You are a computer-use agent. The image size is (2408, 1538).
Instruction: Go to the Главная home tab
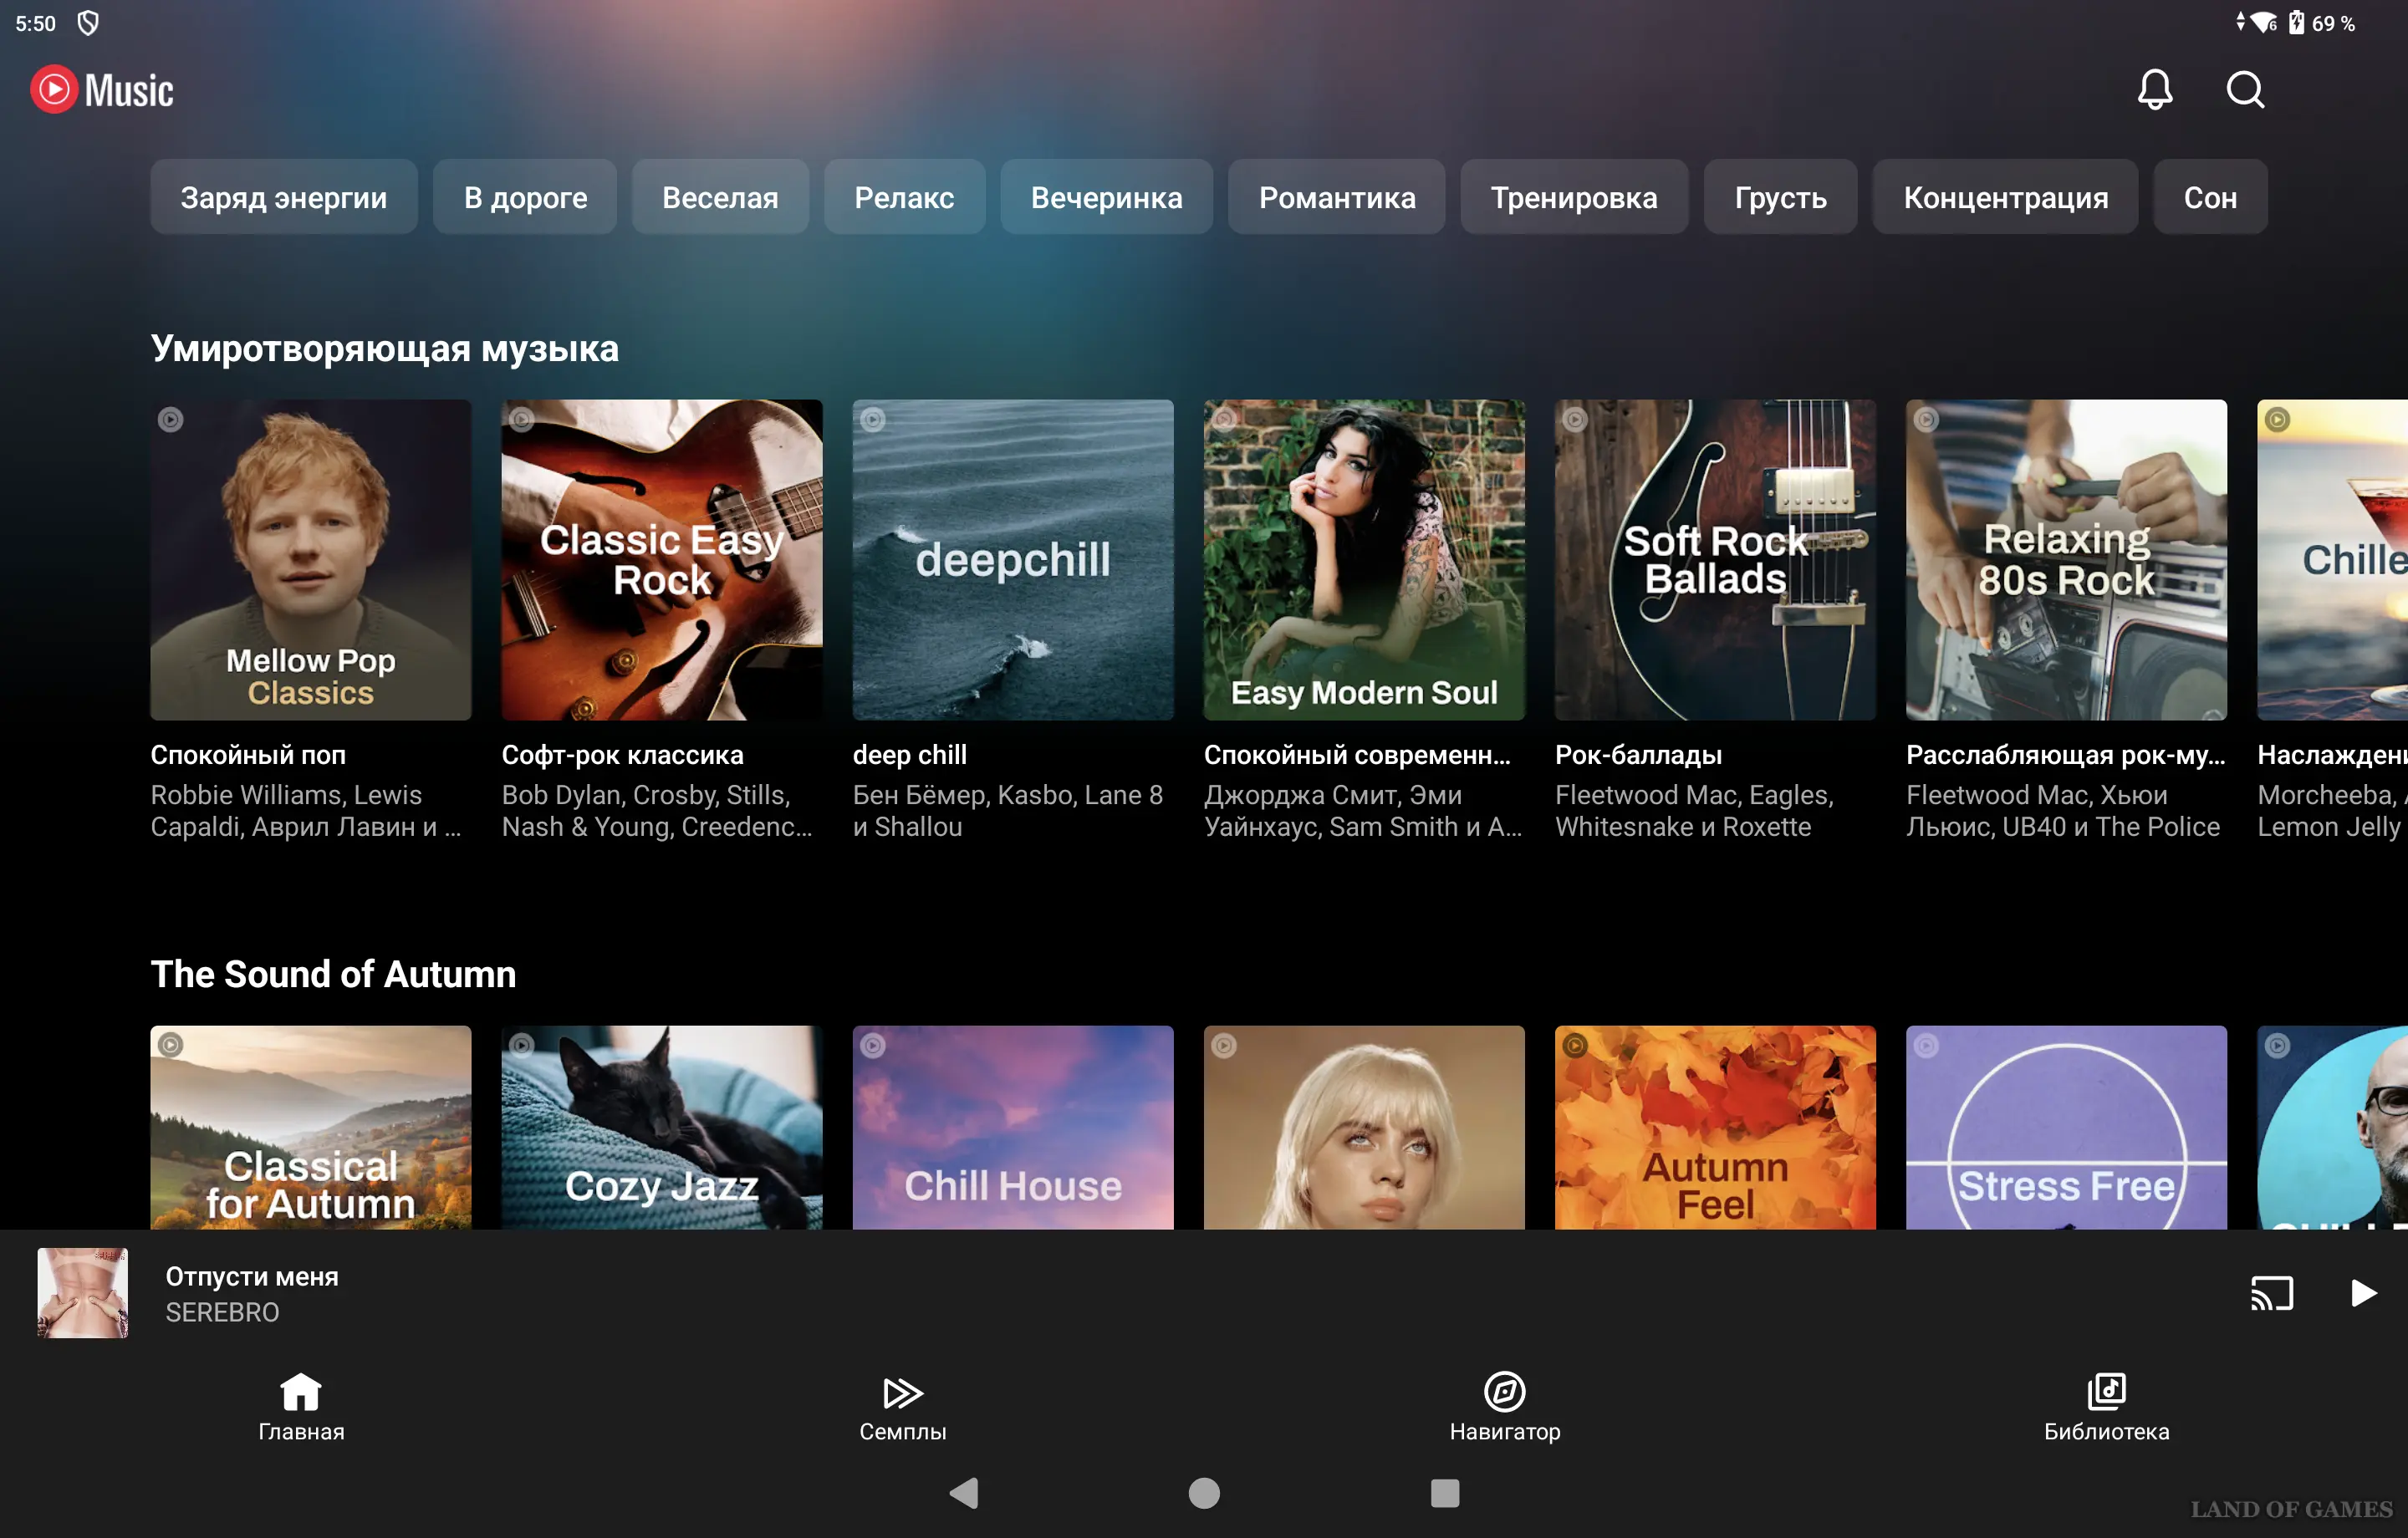[301, 1406]
